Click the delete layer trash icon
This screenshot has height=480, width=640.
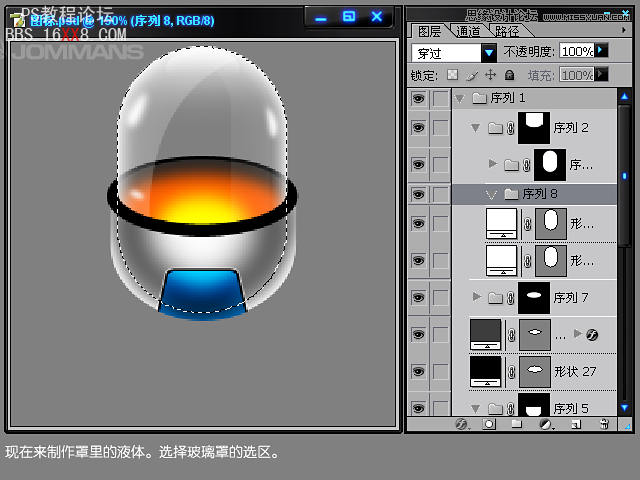click(603, 424)
